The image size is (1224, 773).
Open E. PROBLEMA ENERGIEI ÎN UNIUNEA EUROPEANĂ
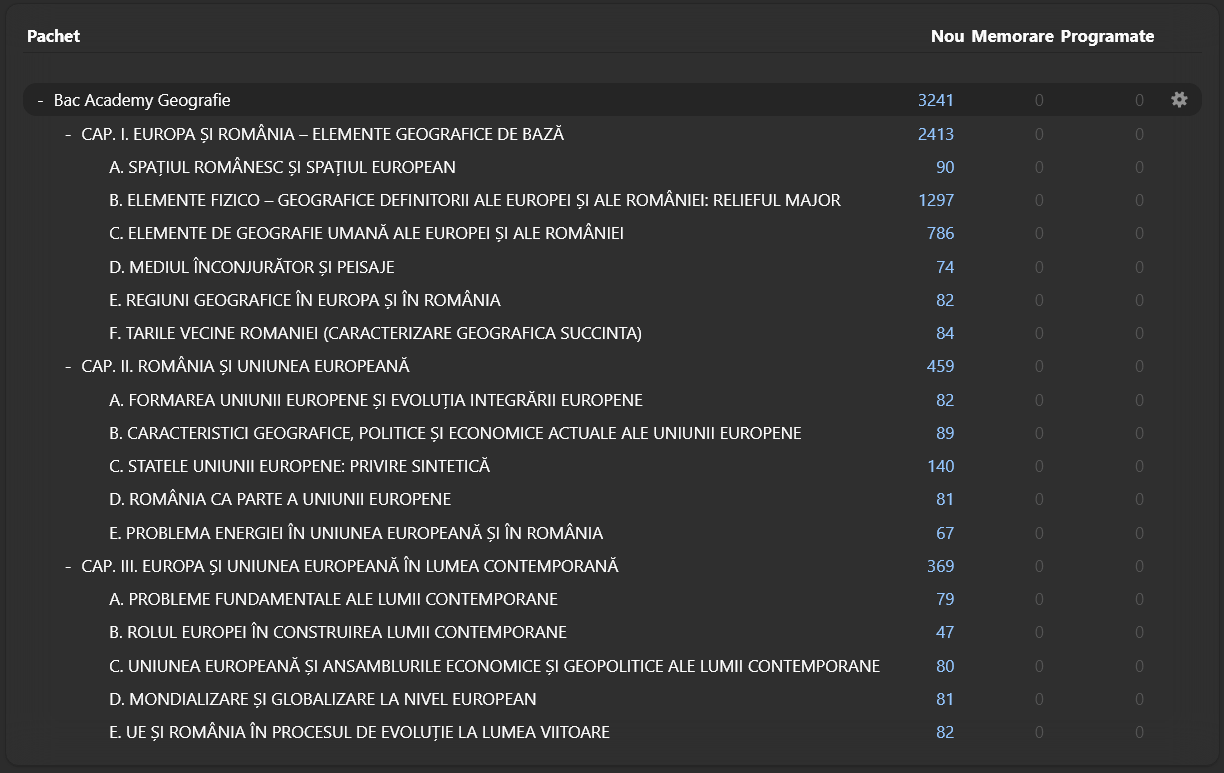[355, 533]
